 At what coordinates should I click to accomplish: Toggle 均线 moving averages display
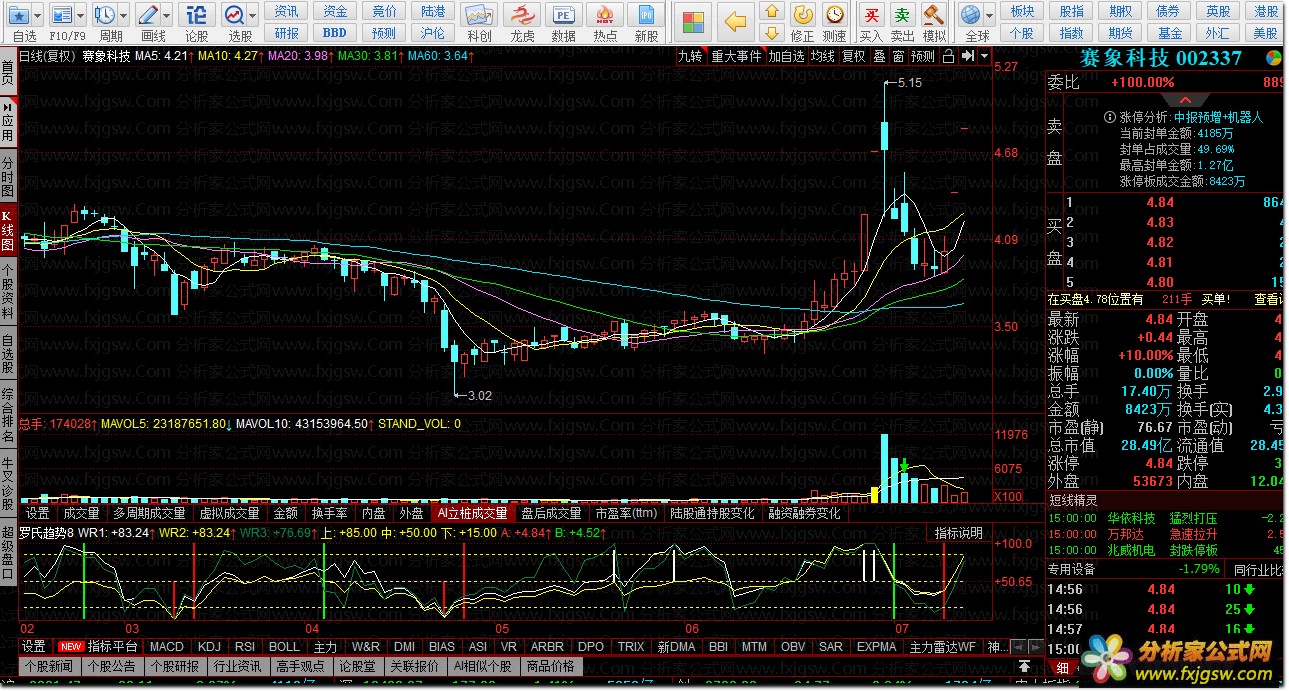823,57
